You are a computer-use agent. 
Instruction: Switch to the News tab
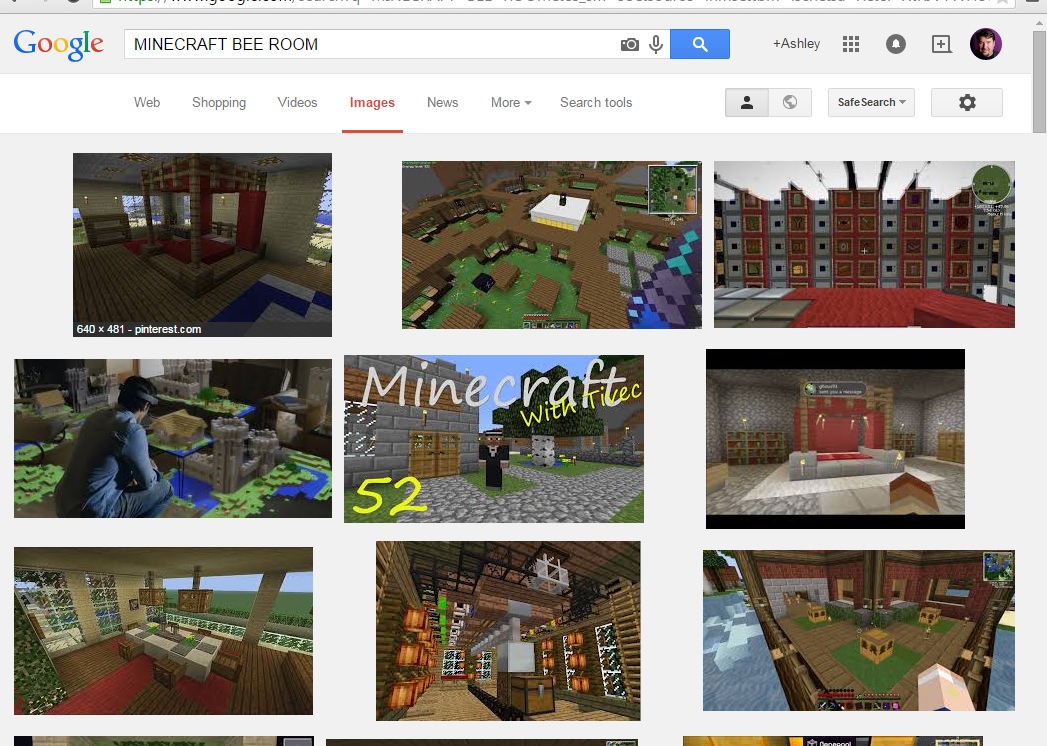[443, 102]
